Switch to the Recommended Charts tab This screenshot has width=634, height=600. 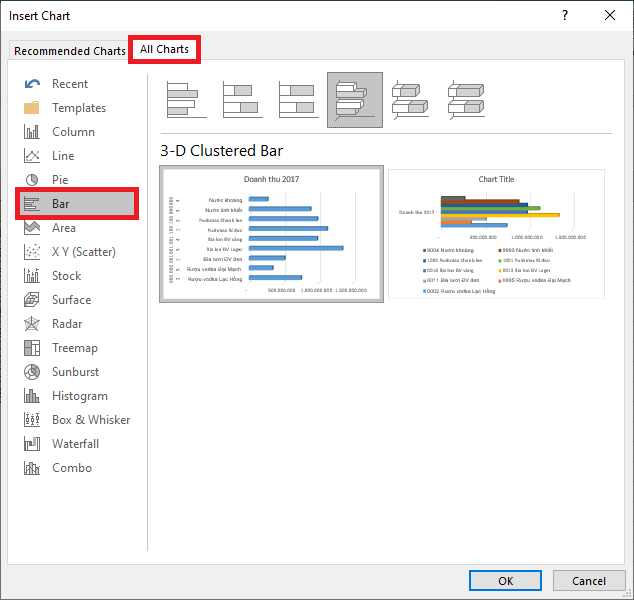click(70, 51)
